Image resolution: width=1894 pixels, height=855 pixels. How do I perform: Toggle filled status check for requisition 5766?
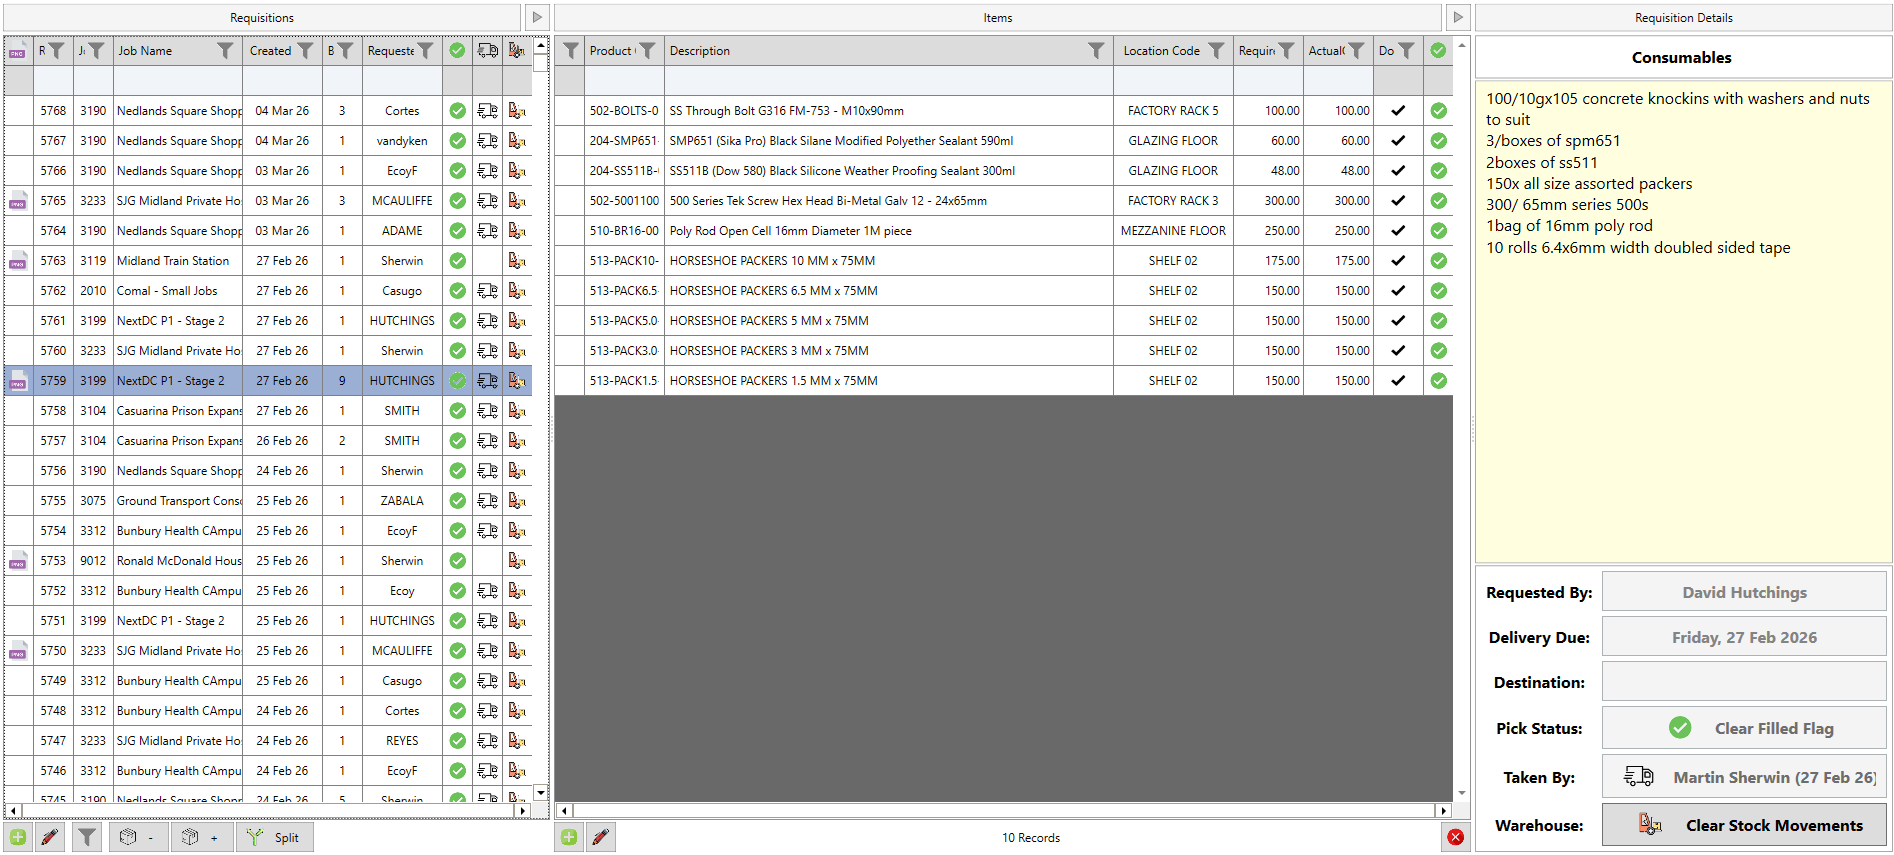point(457,171)
